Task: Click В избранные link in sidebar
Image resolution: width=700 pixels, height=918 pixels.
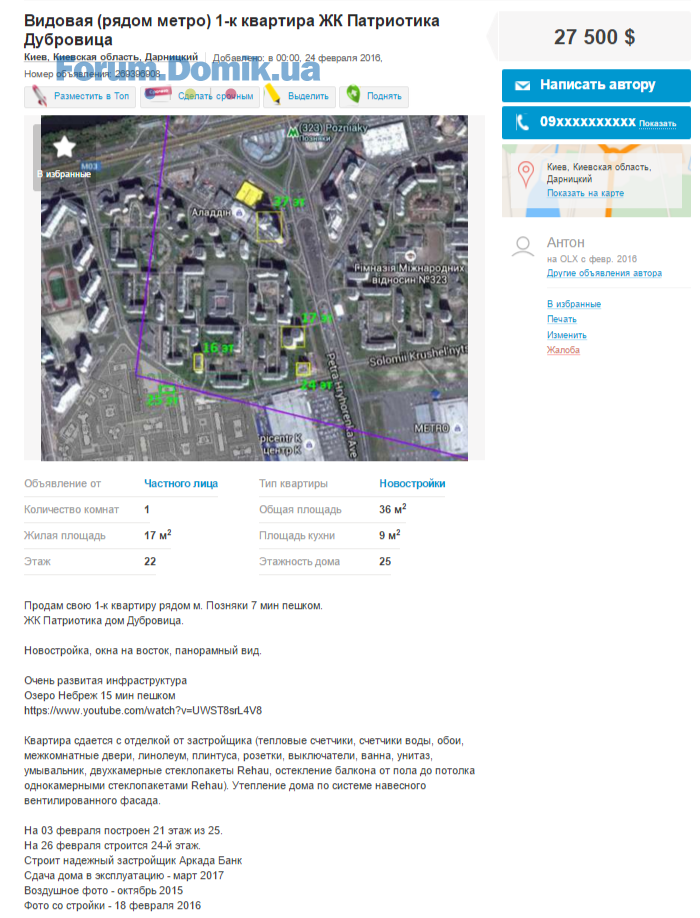Action: tap(574, 304)
